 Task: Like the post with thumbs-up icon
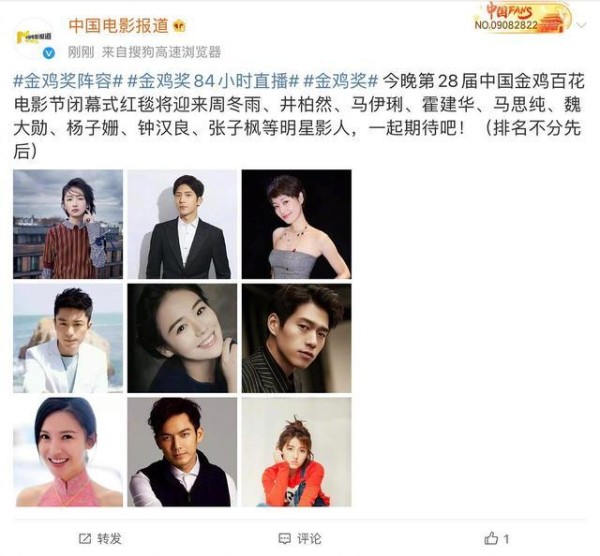pos(491,539)
